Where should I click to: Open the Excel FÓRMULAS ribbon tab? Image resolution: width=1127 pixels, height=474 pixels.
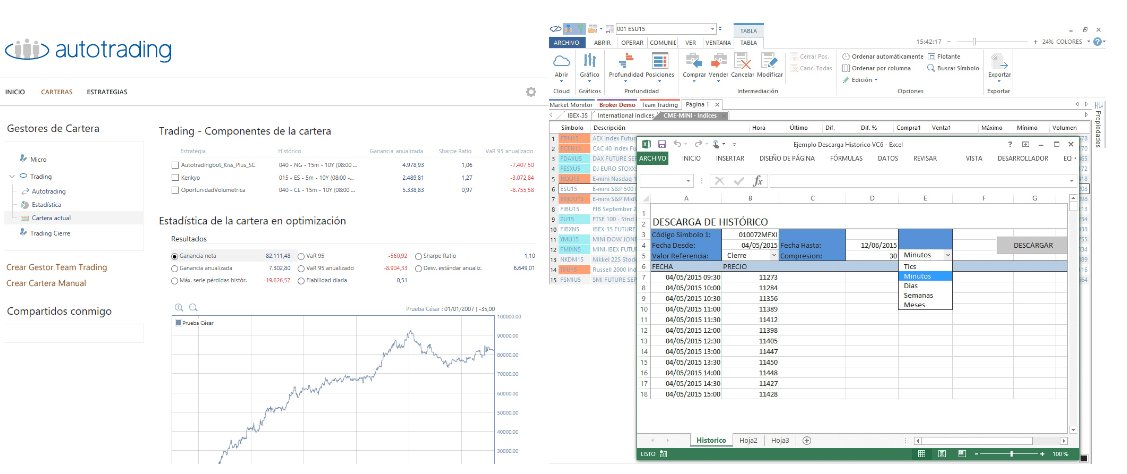click(x=847, y=158)
